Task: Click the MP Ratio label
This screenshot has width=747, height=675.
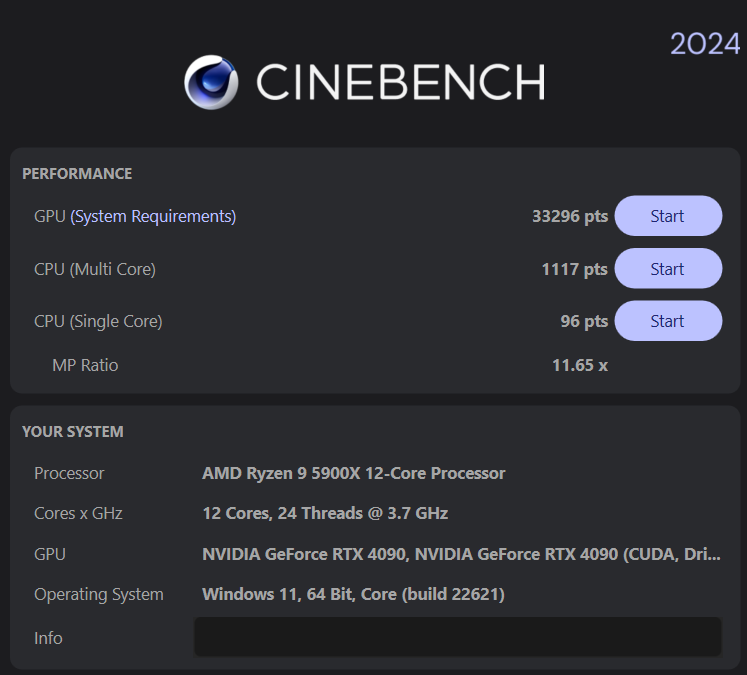Action: pos(85,365)
